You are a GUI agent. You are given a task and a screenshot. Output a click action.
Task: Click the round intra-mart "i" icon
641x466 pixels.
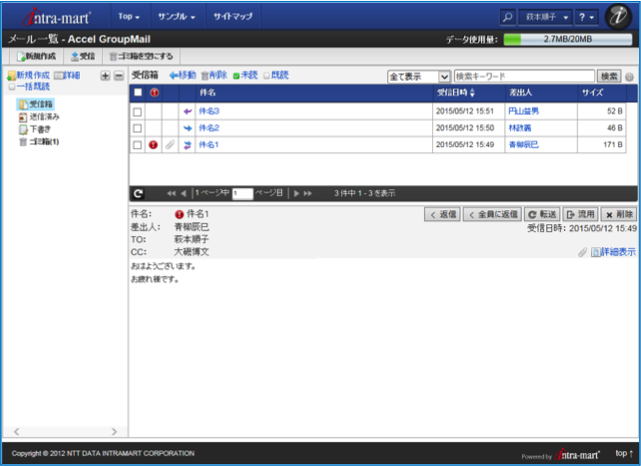(x=618, y=17)
